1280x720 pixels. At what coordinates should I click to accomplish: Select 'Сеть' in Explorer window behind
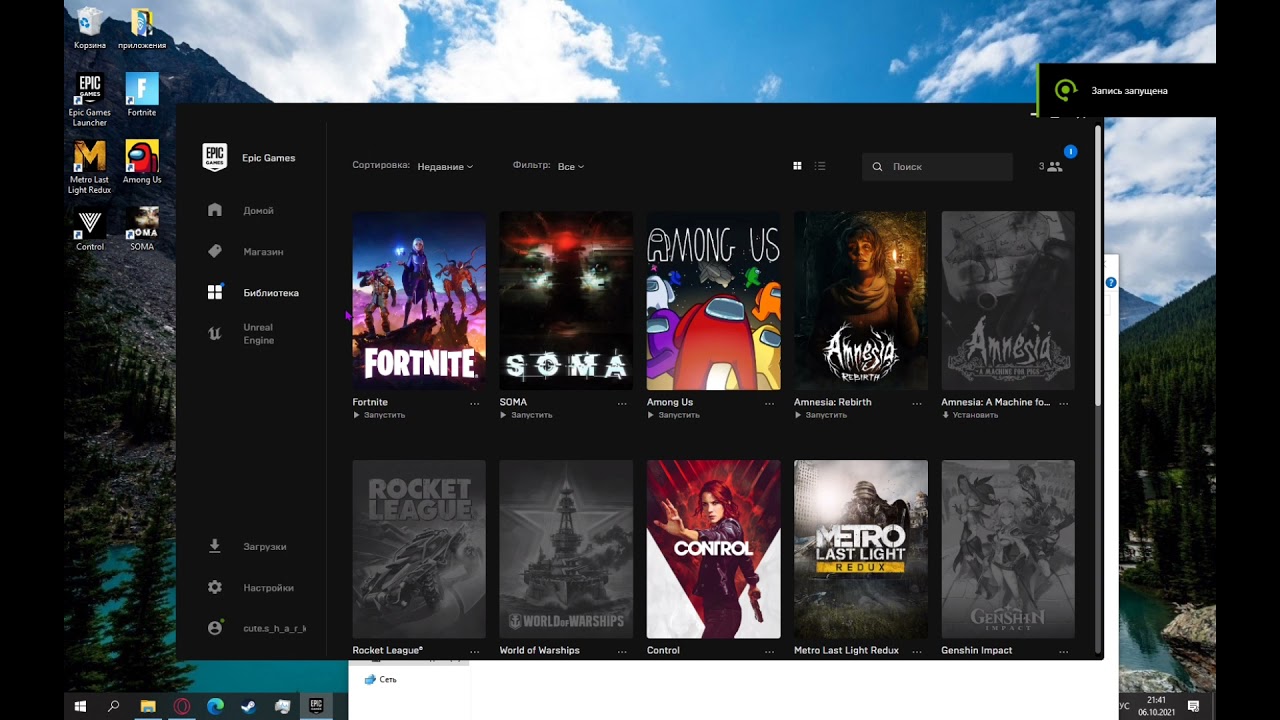(x=381, y=679)
